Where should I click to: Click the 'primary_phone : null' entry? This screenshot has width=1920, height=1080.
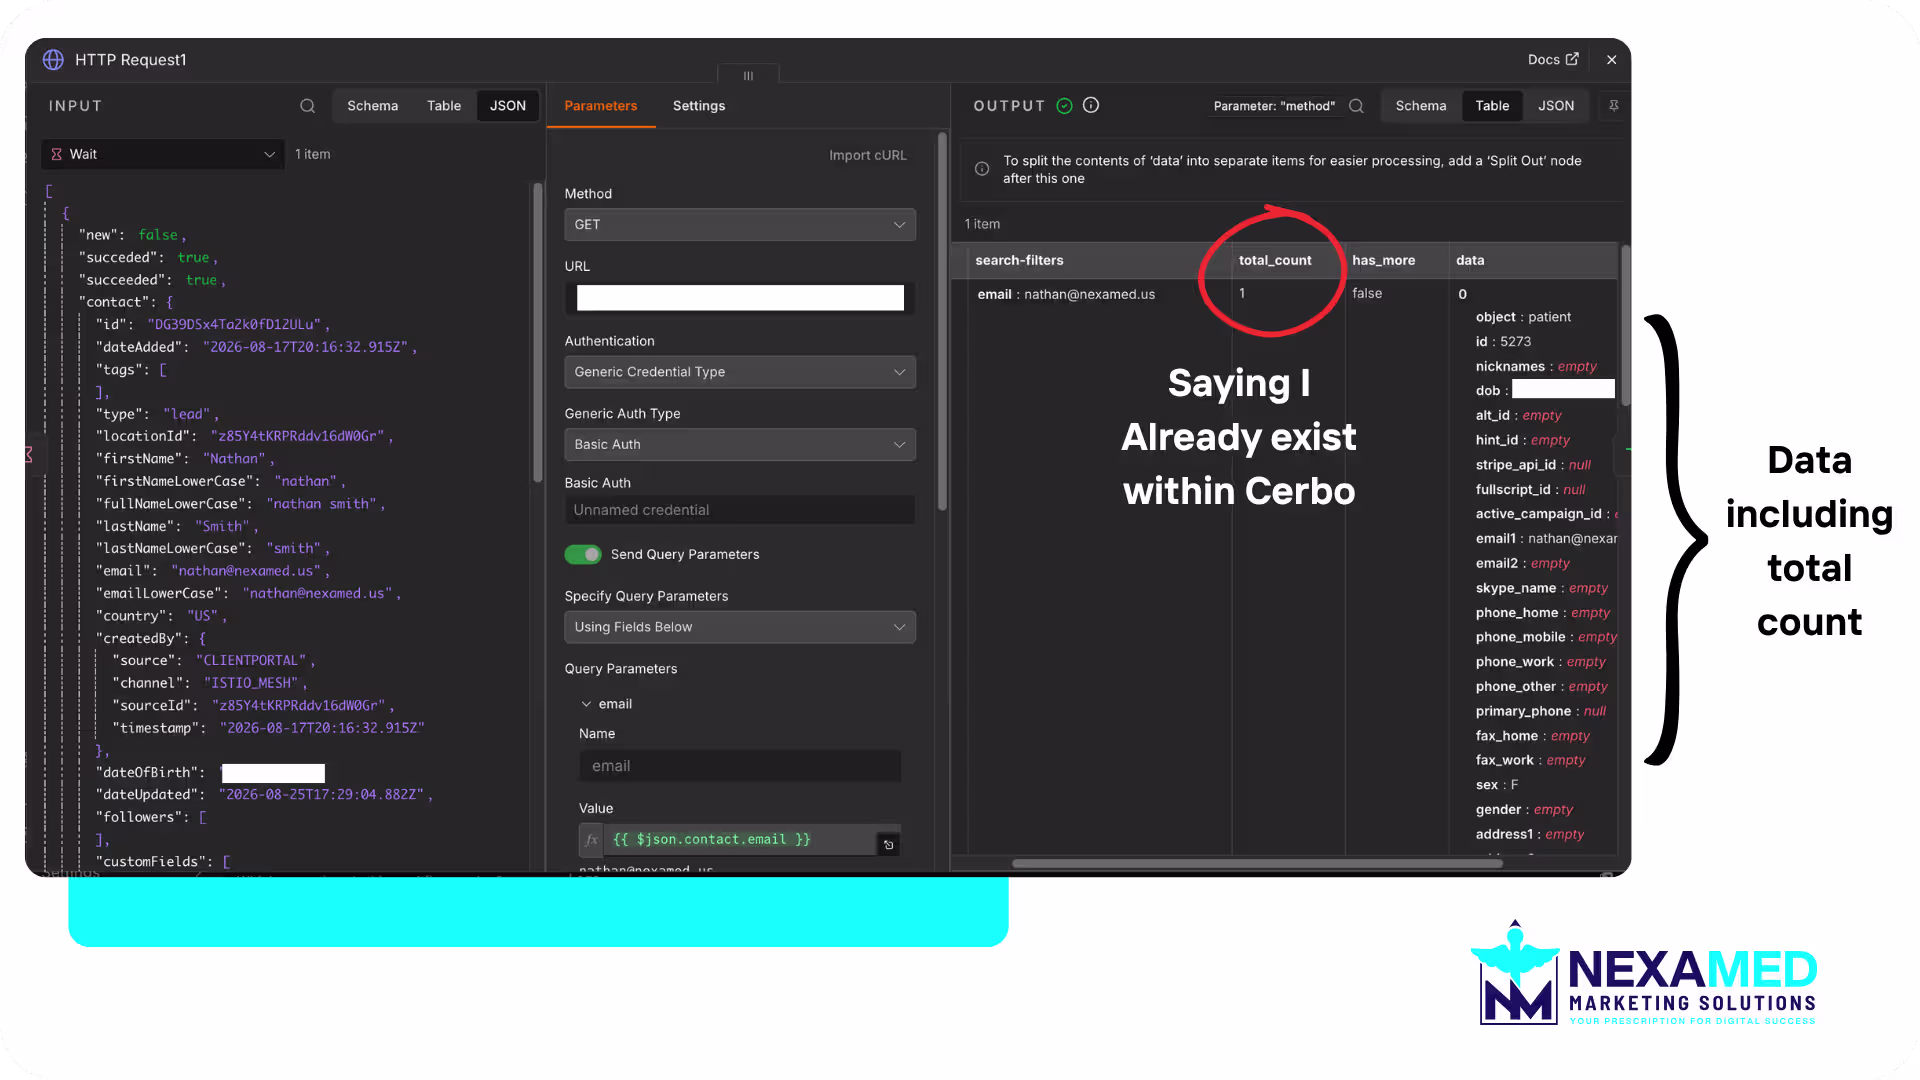click(x=1540, y=711)
